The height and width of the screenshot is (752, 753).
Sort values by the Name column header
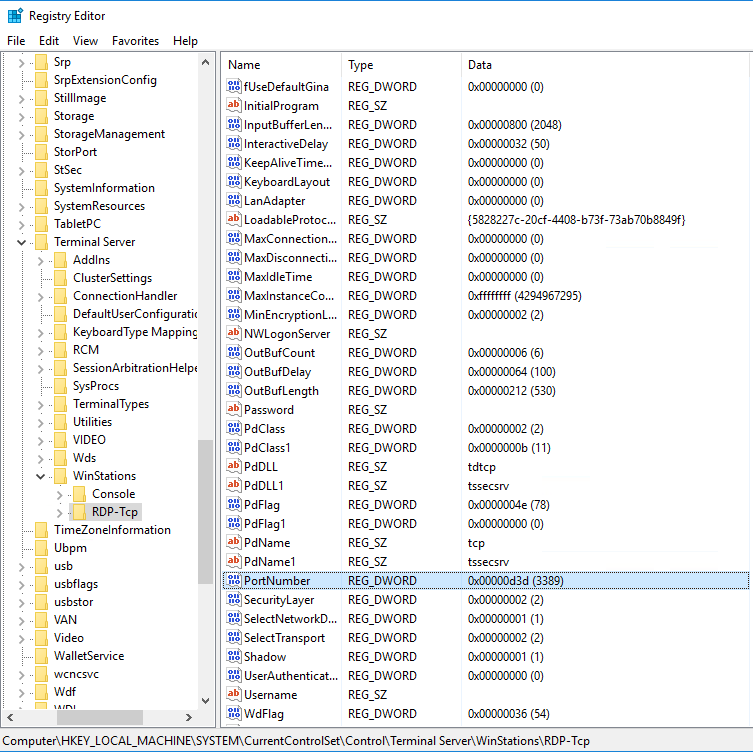[x=280, y=65]
